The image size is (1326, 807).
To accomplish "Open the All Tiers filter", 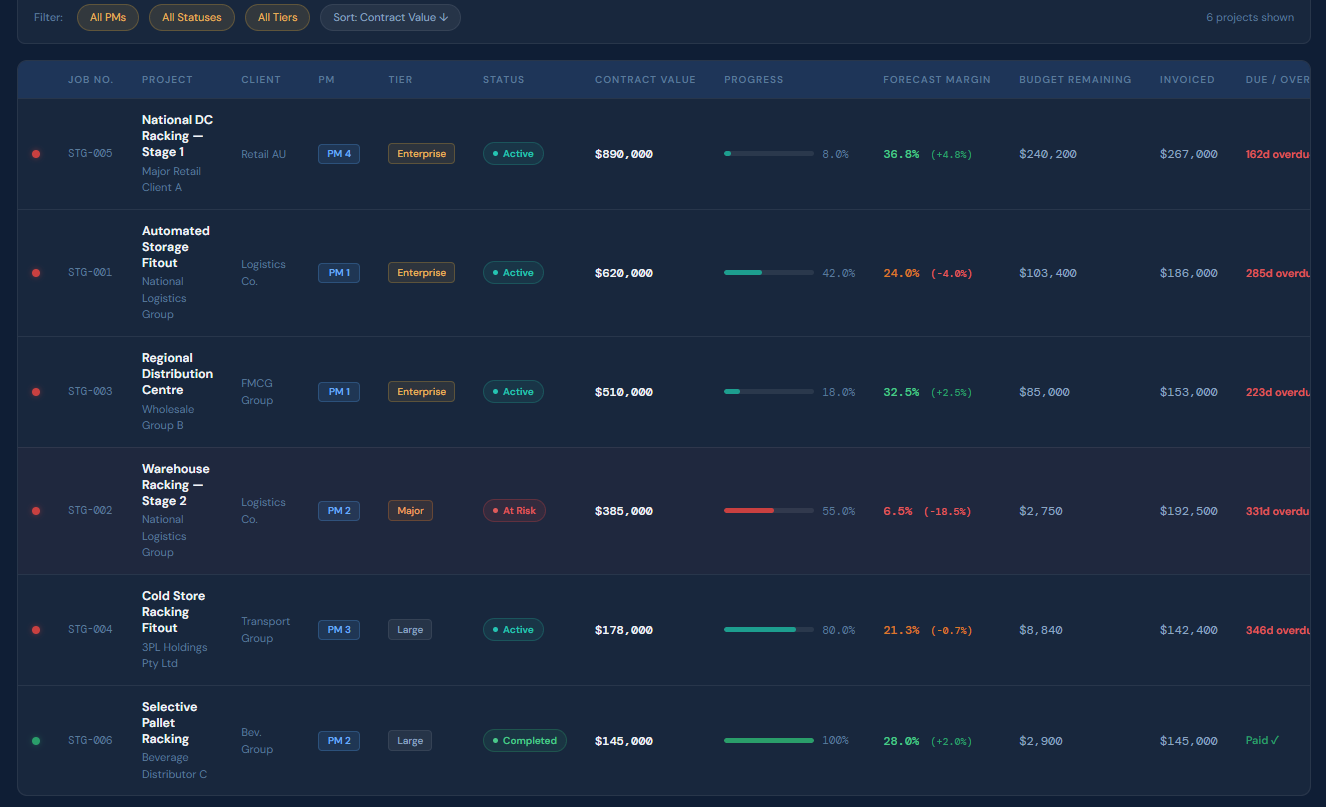I will tap(277, 17).
